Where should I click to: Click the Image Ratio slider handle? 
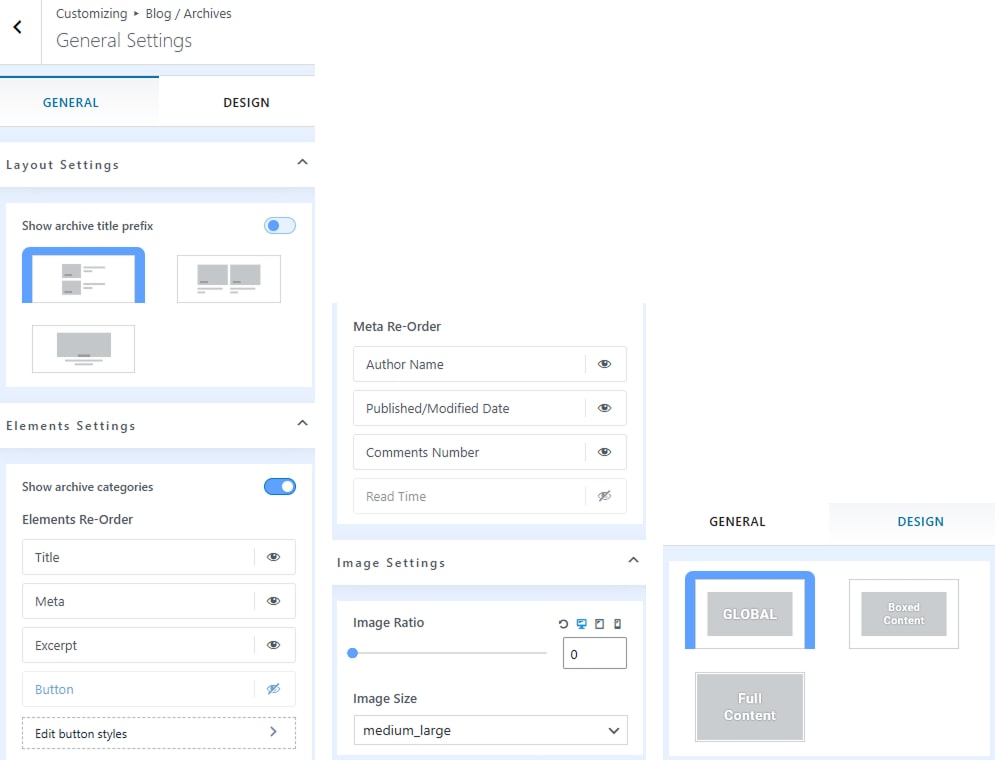352,653
